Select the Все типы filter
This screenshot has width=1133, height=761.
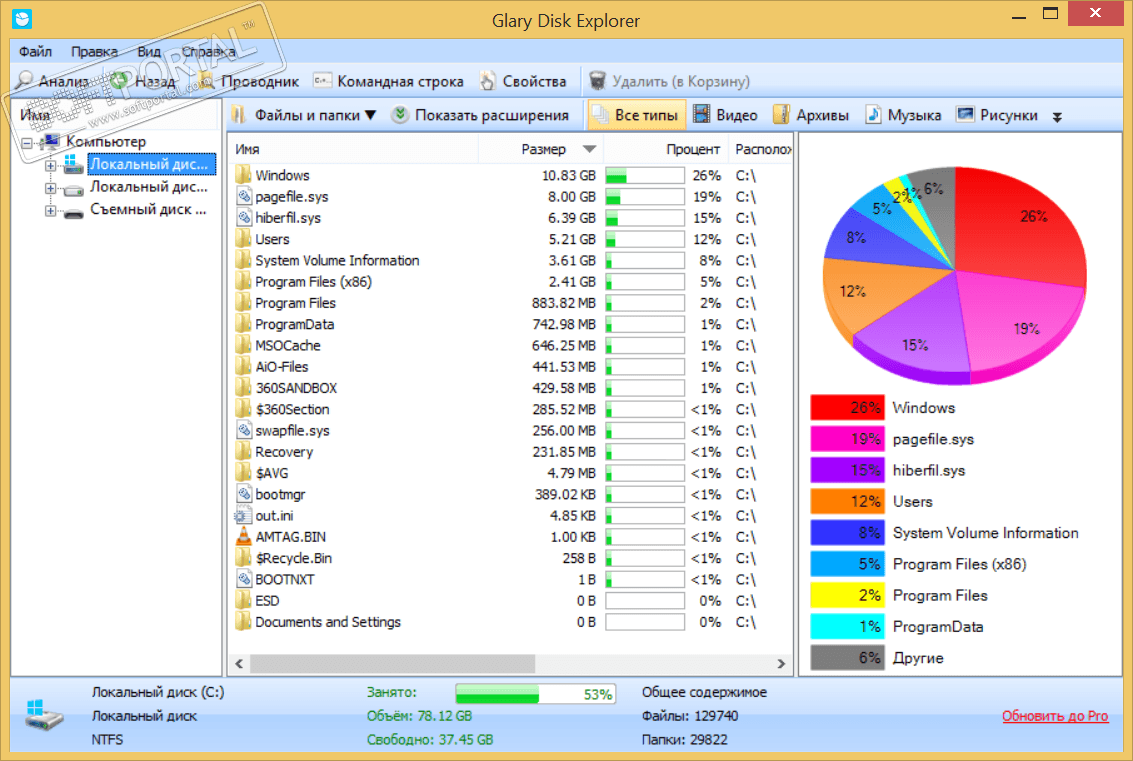pos(635,115)
